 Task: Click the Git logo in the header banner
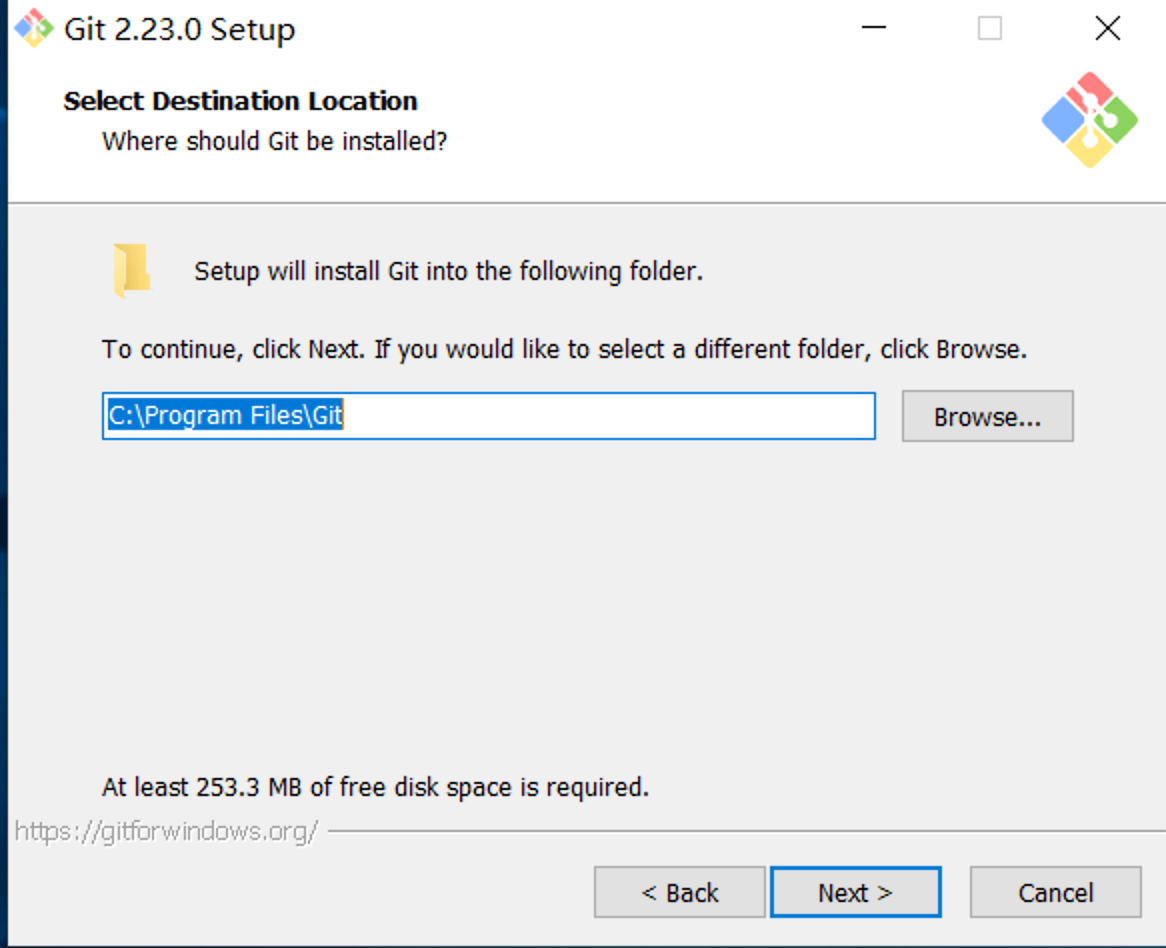pos(1089,119)
